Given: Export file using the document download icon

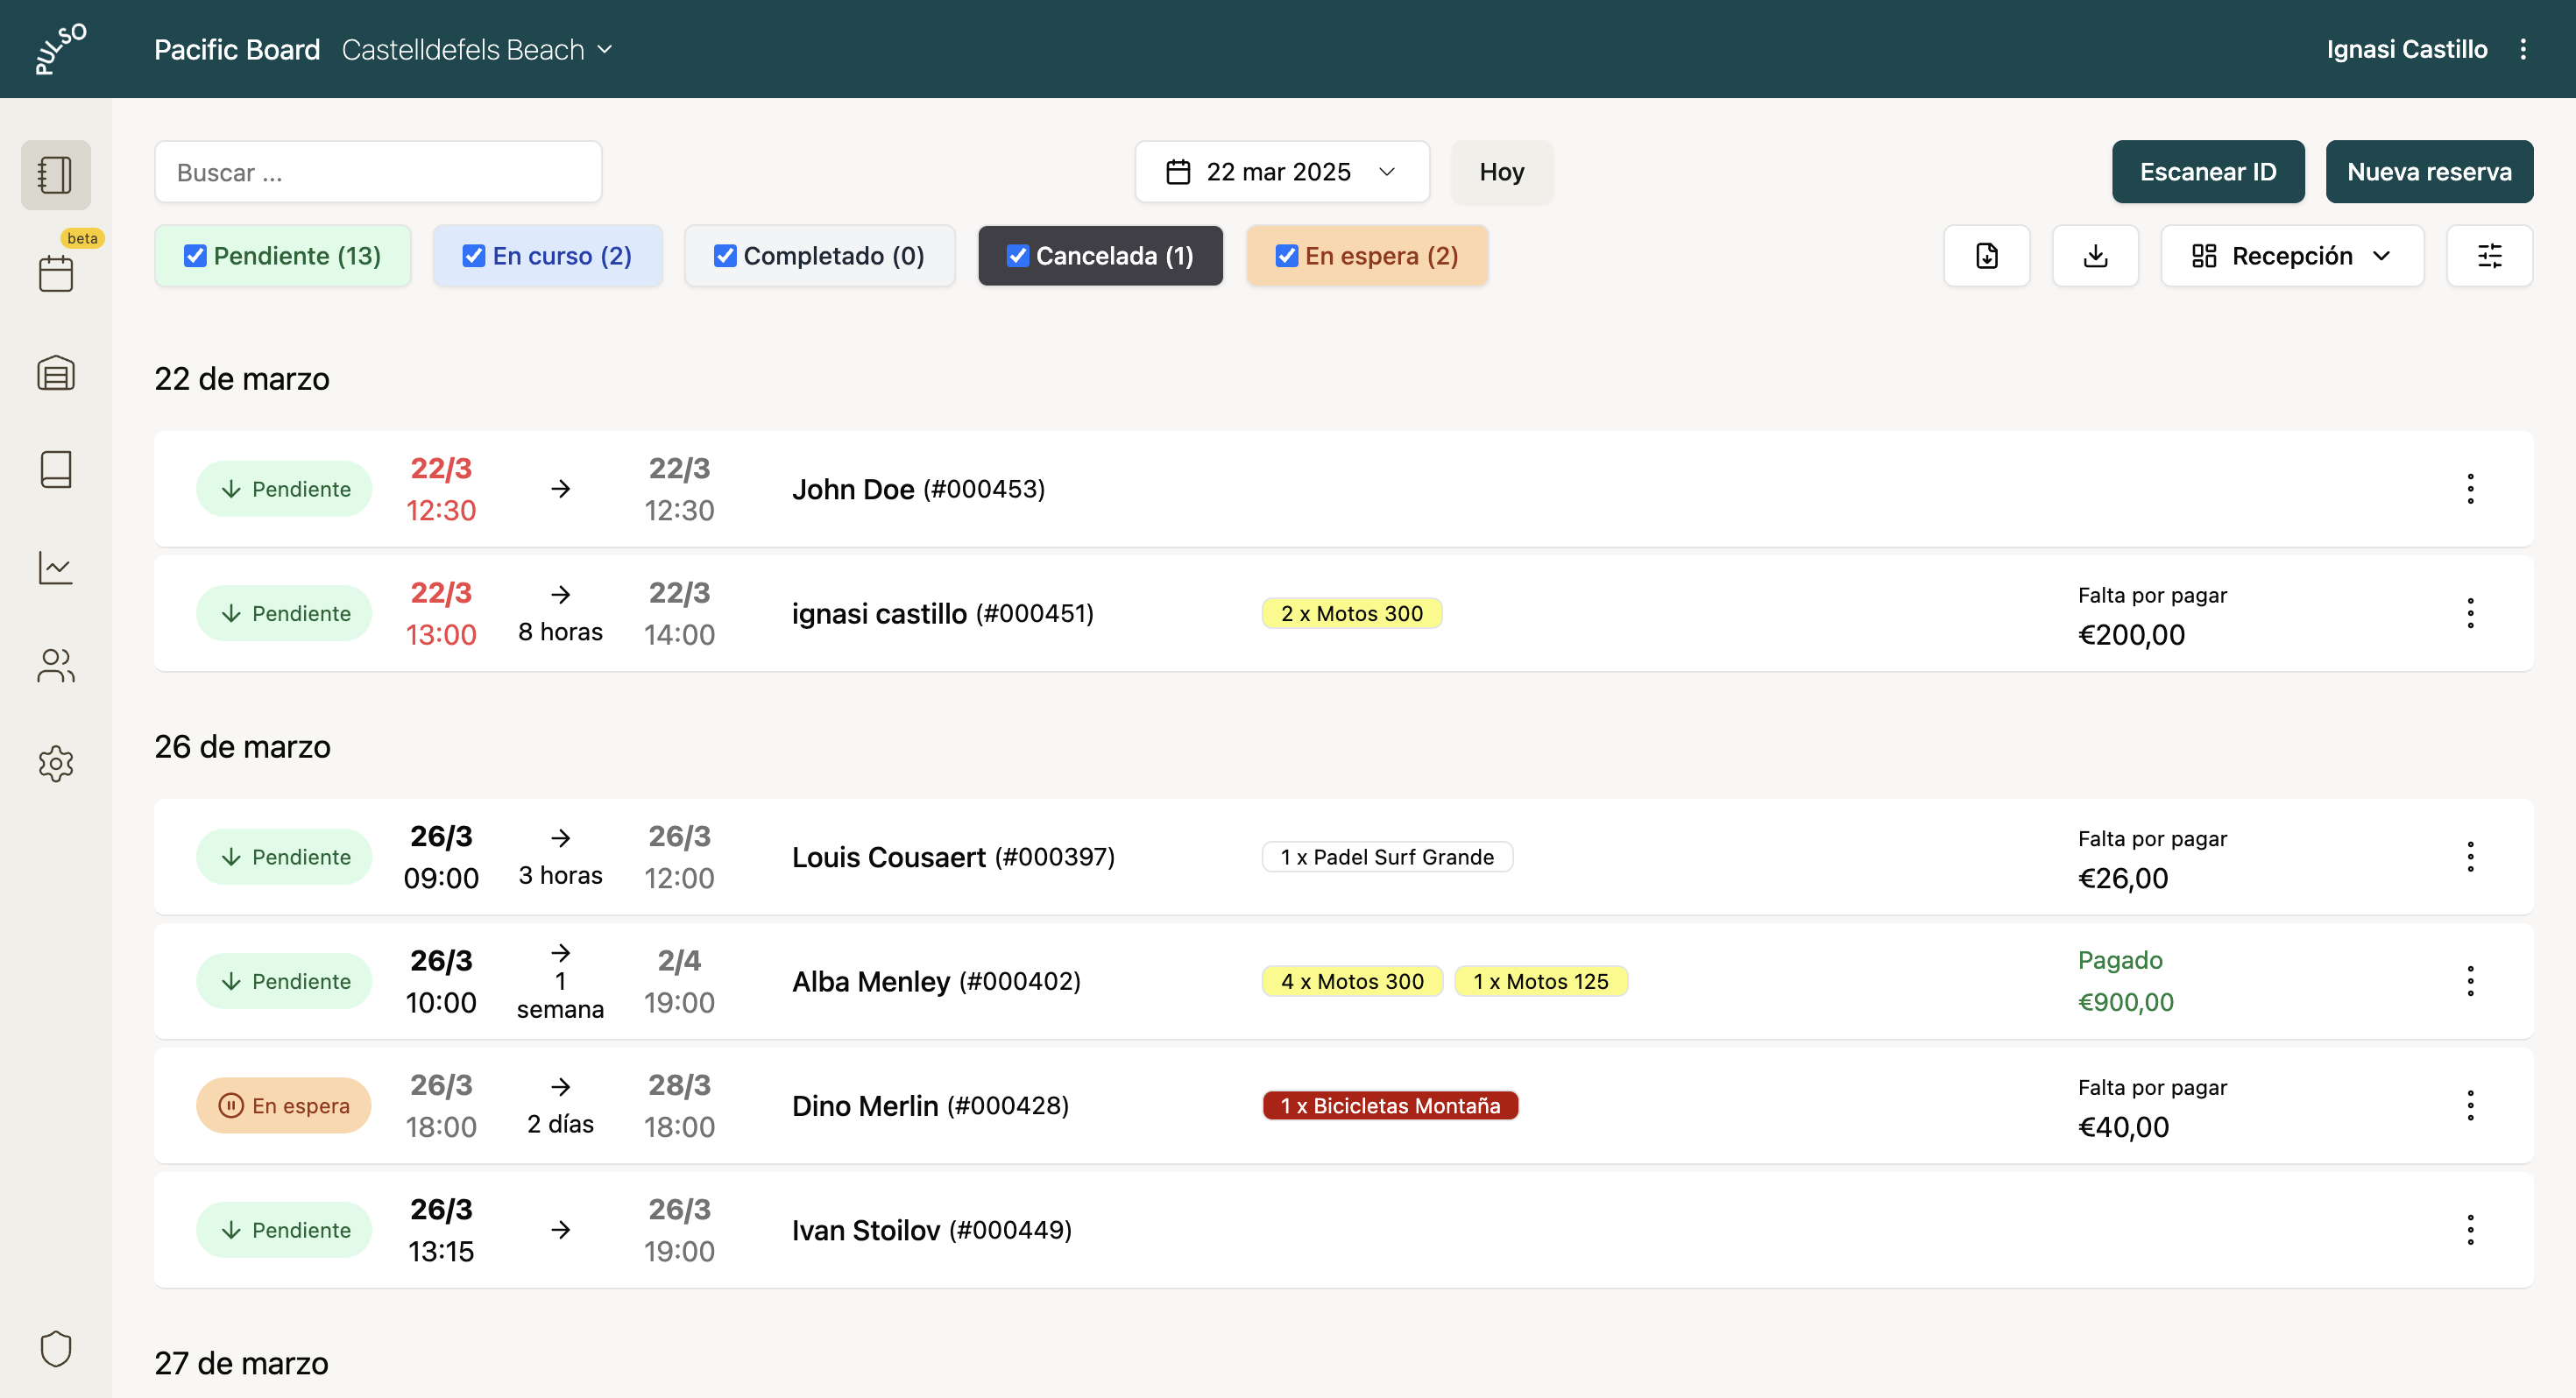Looking at the screenshot, I should coord(1986,255).
